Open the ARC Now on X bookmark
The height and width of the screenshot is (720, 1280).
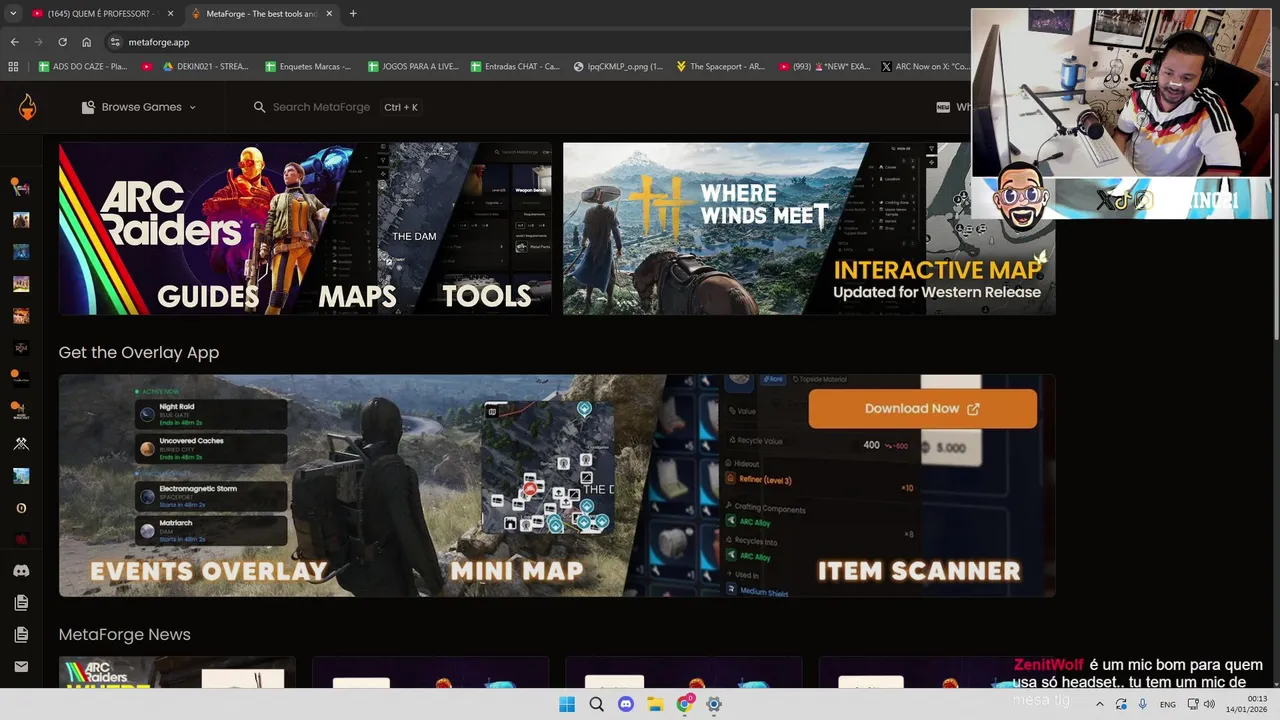tap(926, 67)
